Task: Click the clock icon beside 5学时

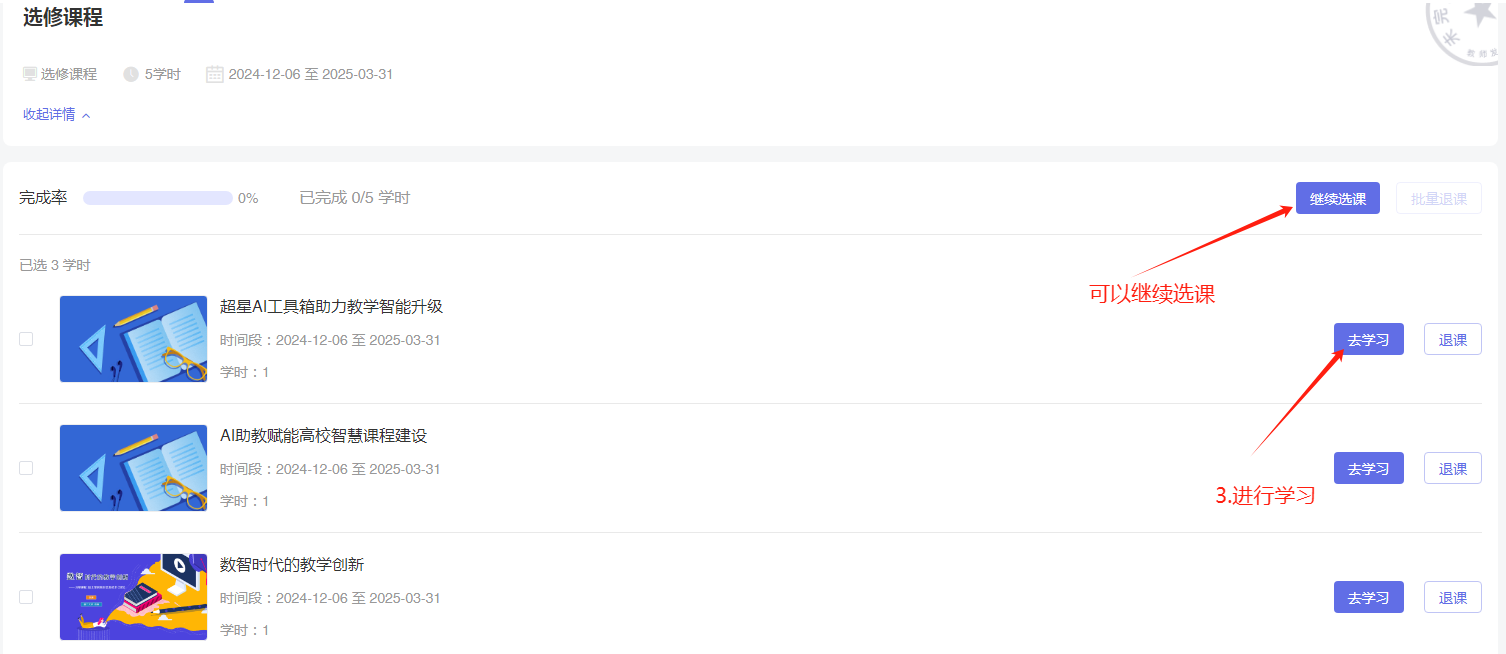Action: [131, 74]
